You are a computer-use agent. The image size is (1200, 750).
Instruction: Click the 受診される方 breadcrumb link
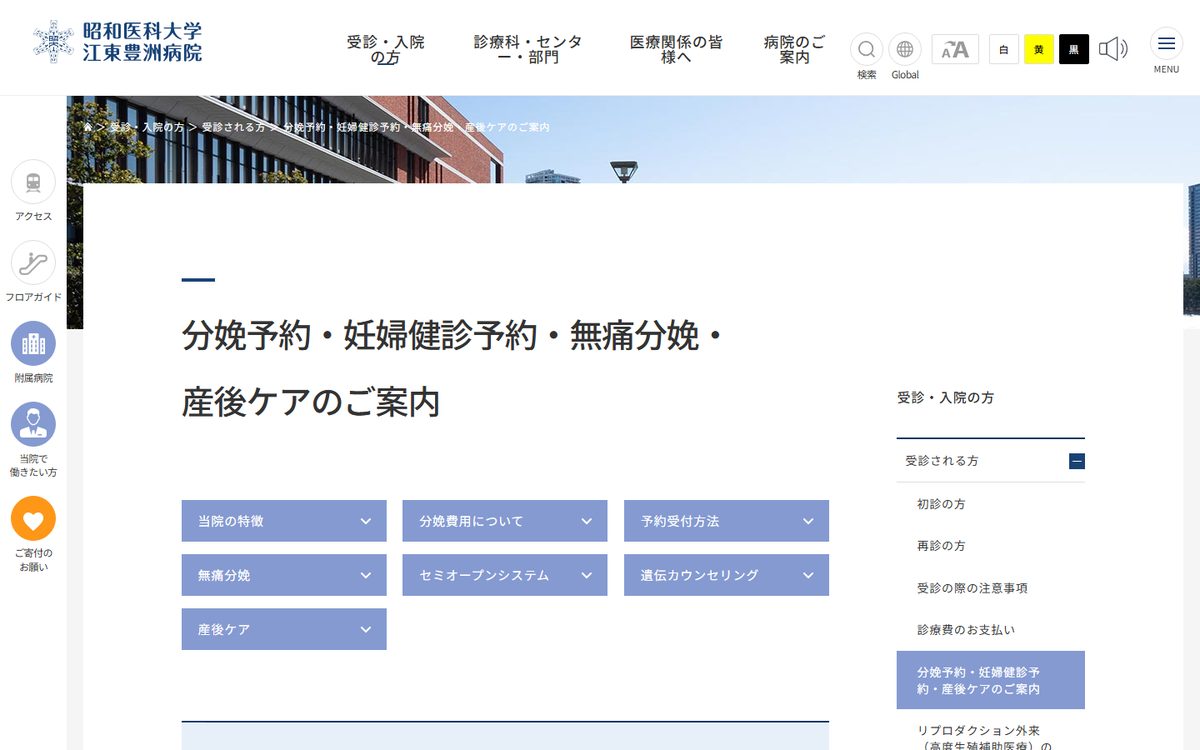(234, 128)
